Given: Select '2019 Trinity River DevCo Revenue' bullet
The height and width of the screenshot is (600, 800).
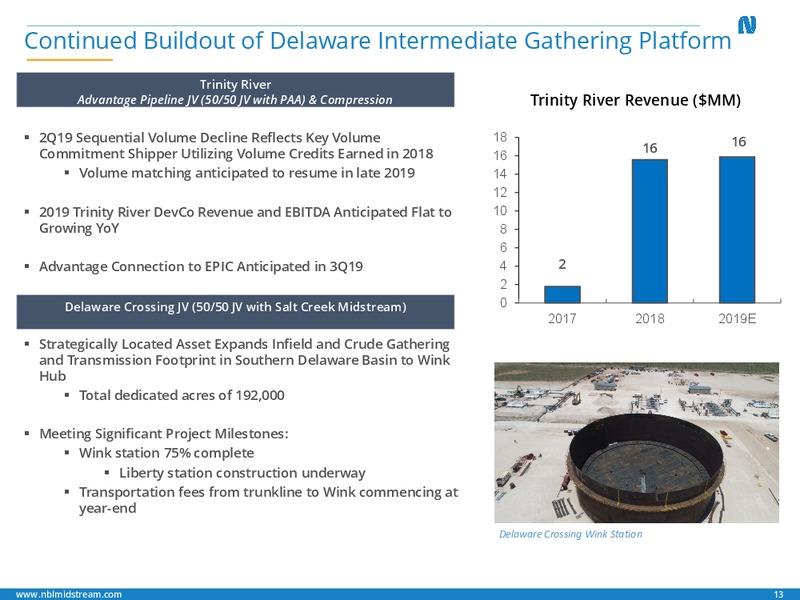Looking at the screenshot, I should pos(245,220).
